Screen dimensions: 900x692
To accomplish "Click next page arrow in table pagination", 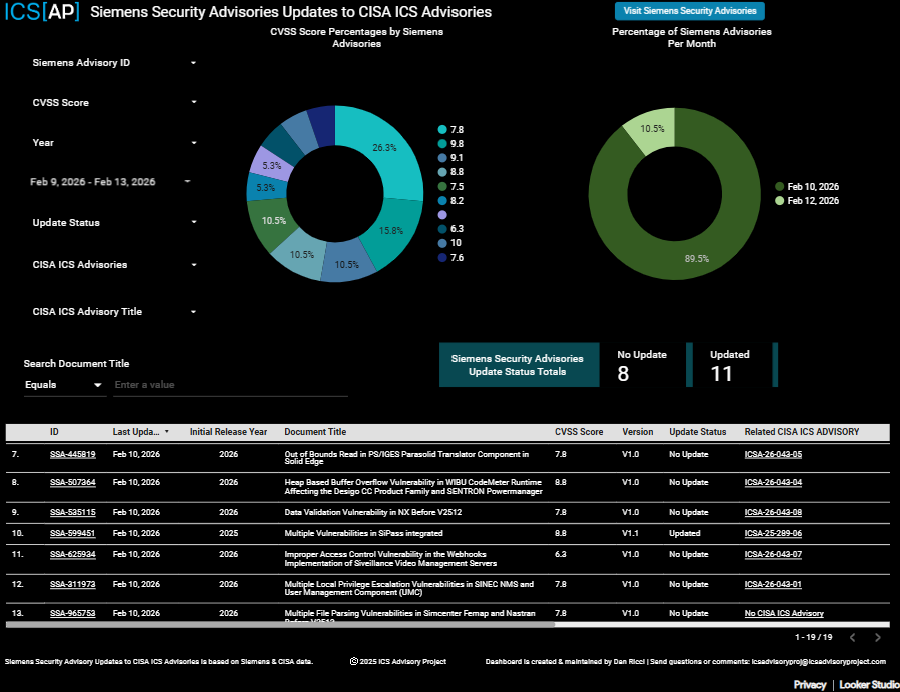I will (x=878, y=637).
